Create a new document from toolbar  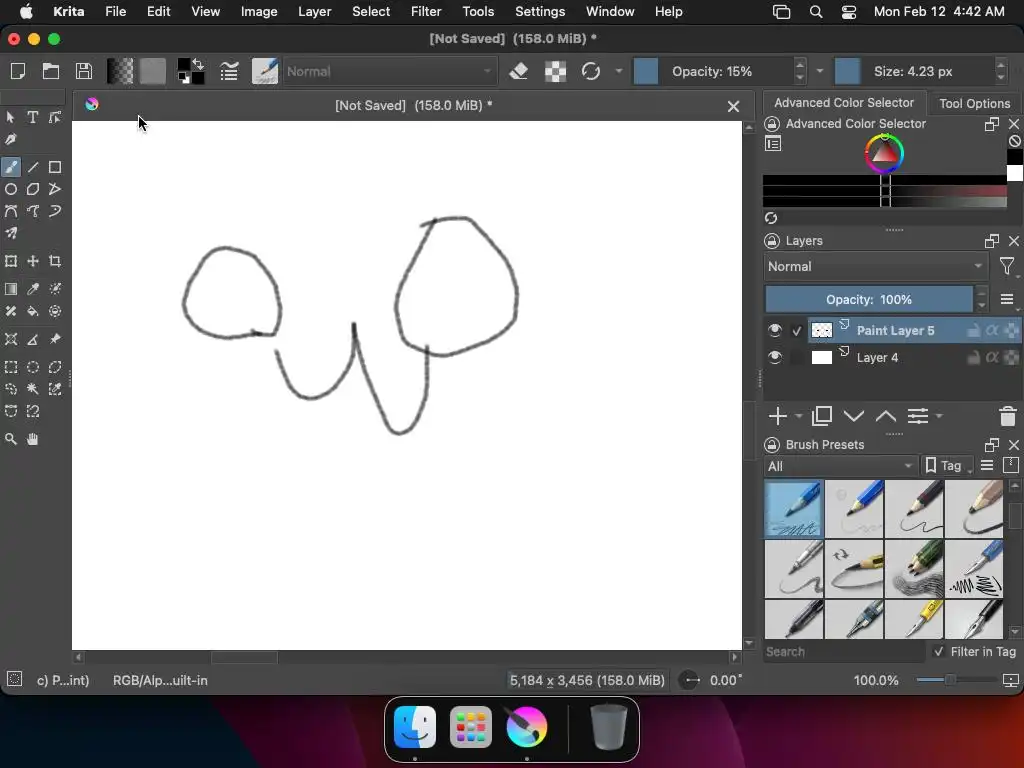[x=18, y=71]
